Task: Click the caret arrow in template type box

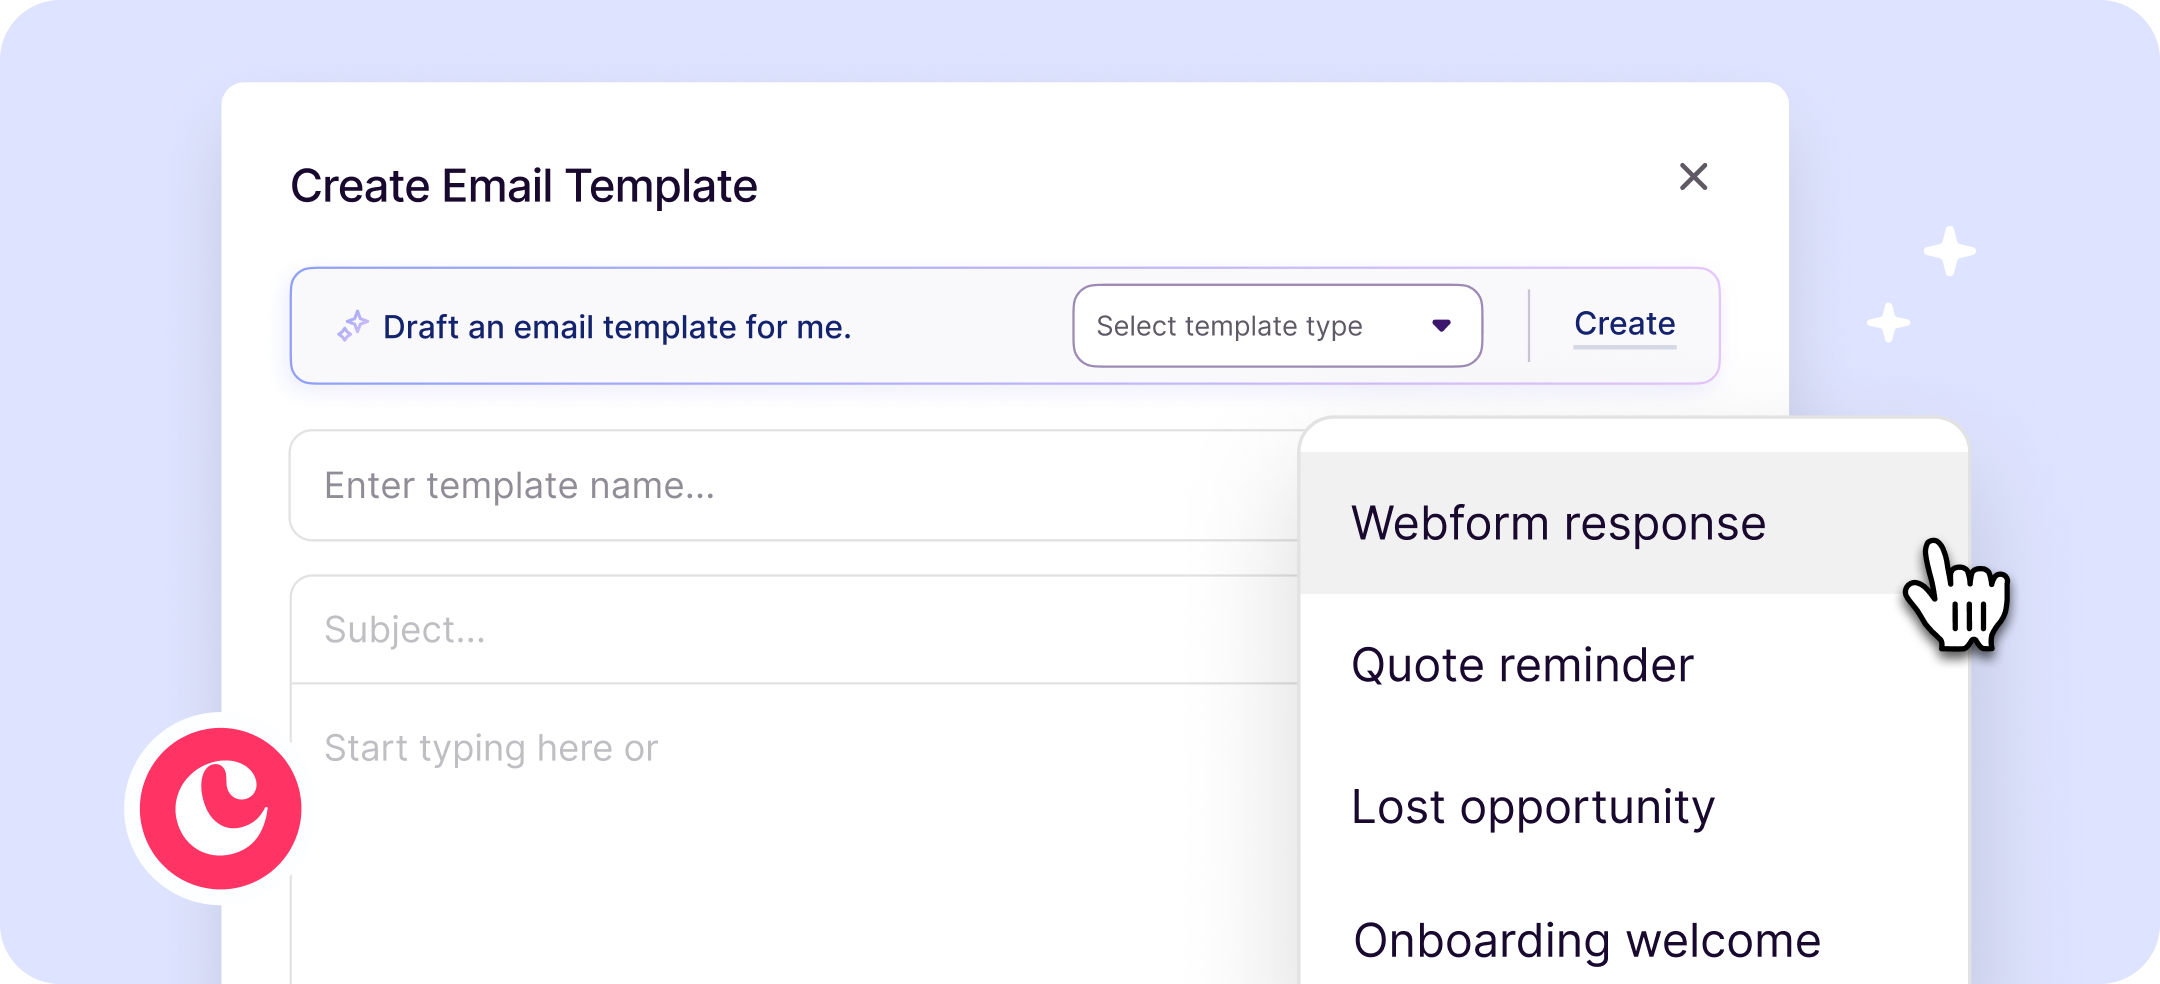Action: pyautogui.click(x=1441, y=326)
